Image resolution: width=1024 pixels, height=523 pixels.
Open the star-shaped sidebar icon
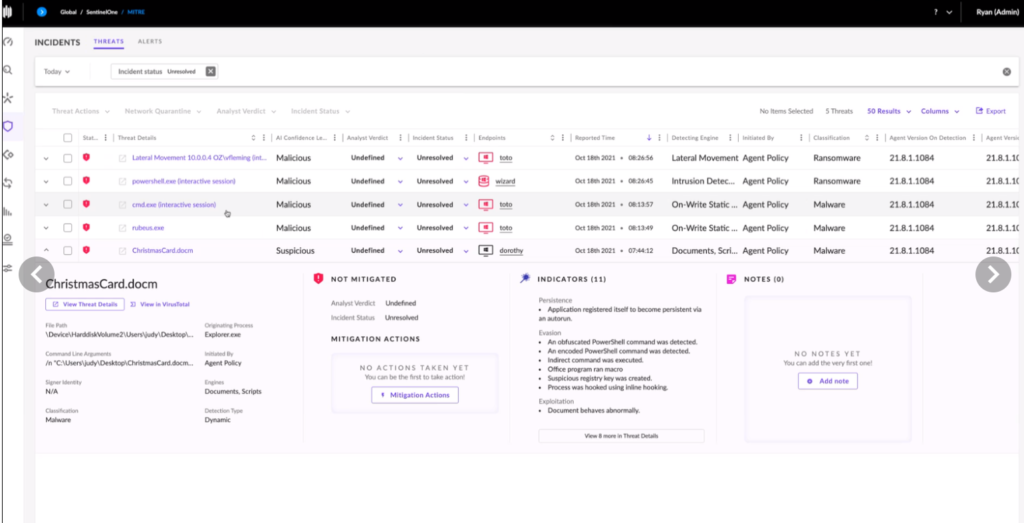pyautogui.click(x=8, y=98)
